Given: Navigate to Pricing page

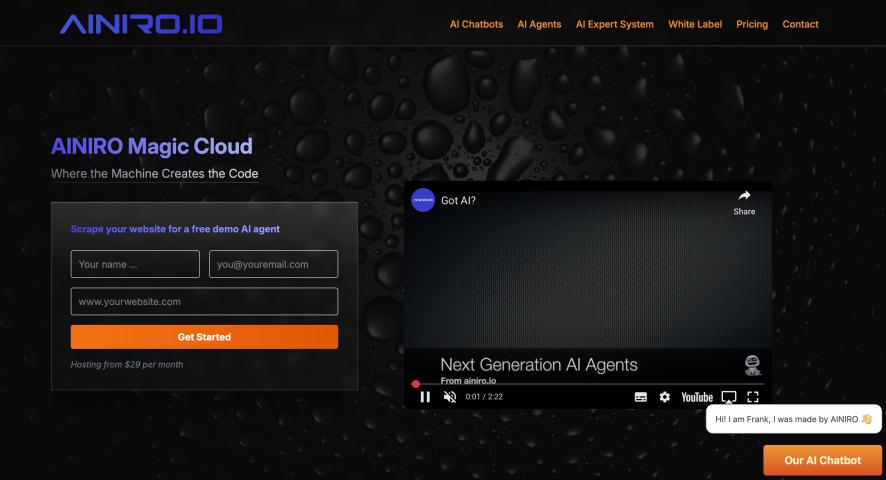Looking at the screenshot, I should point(752,24).
